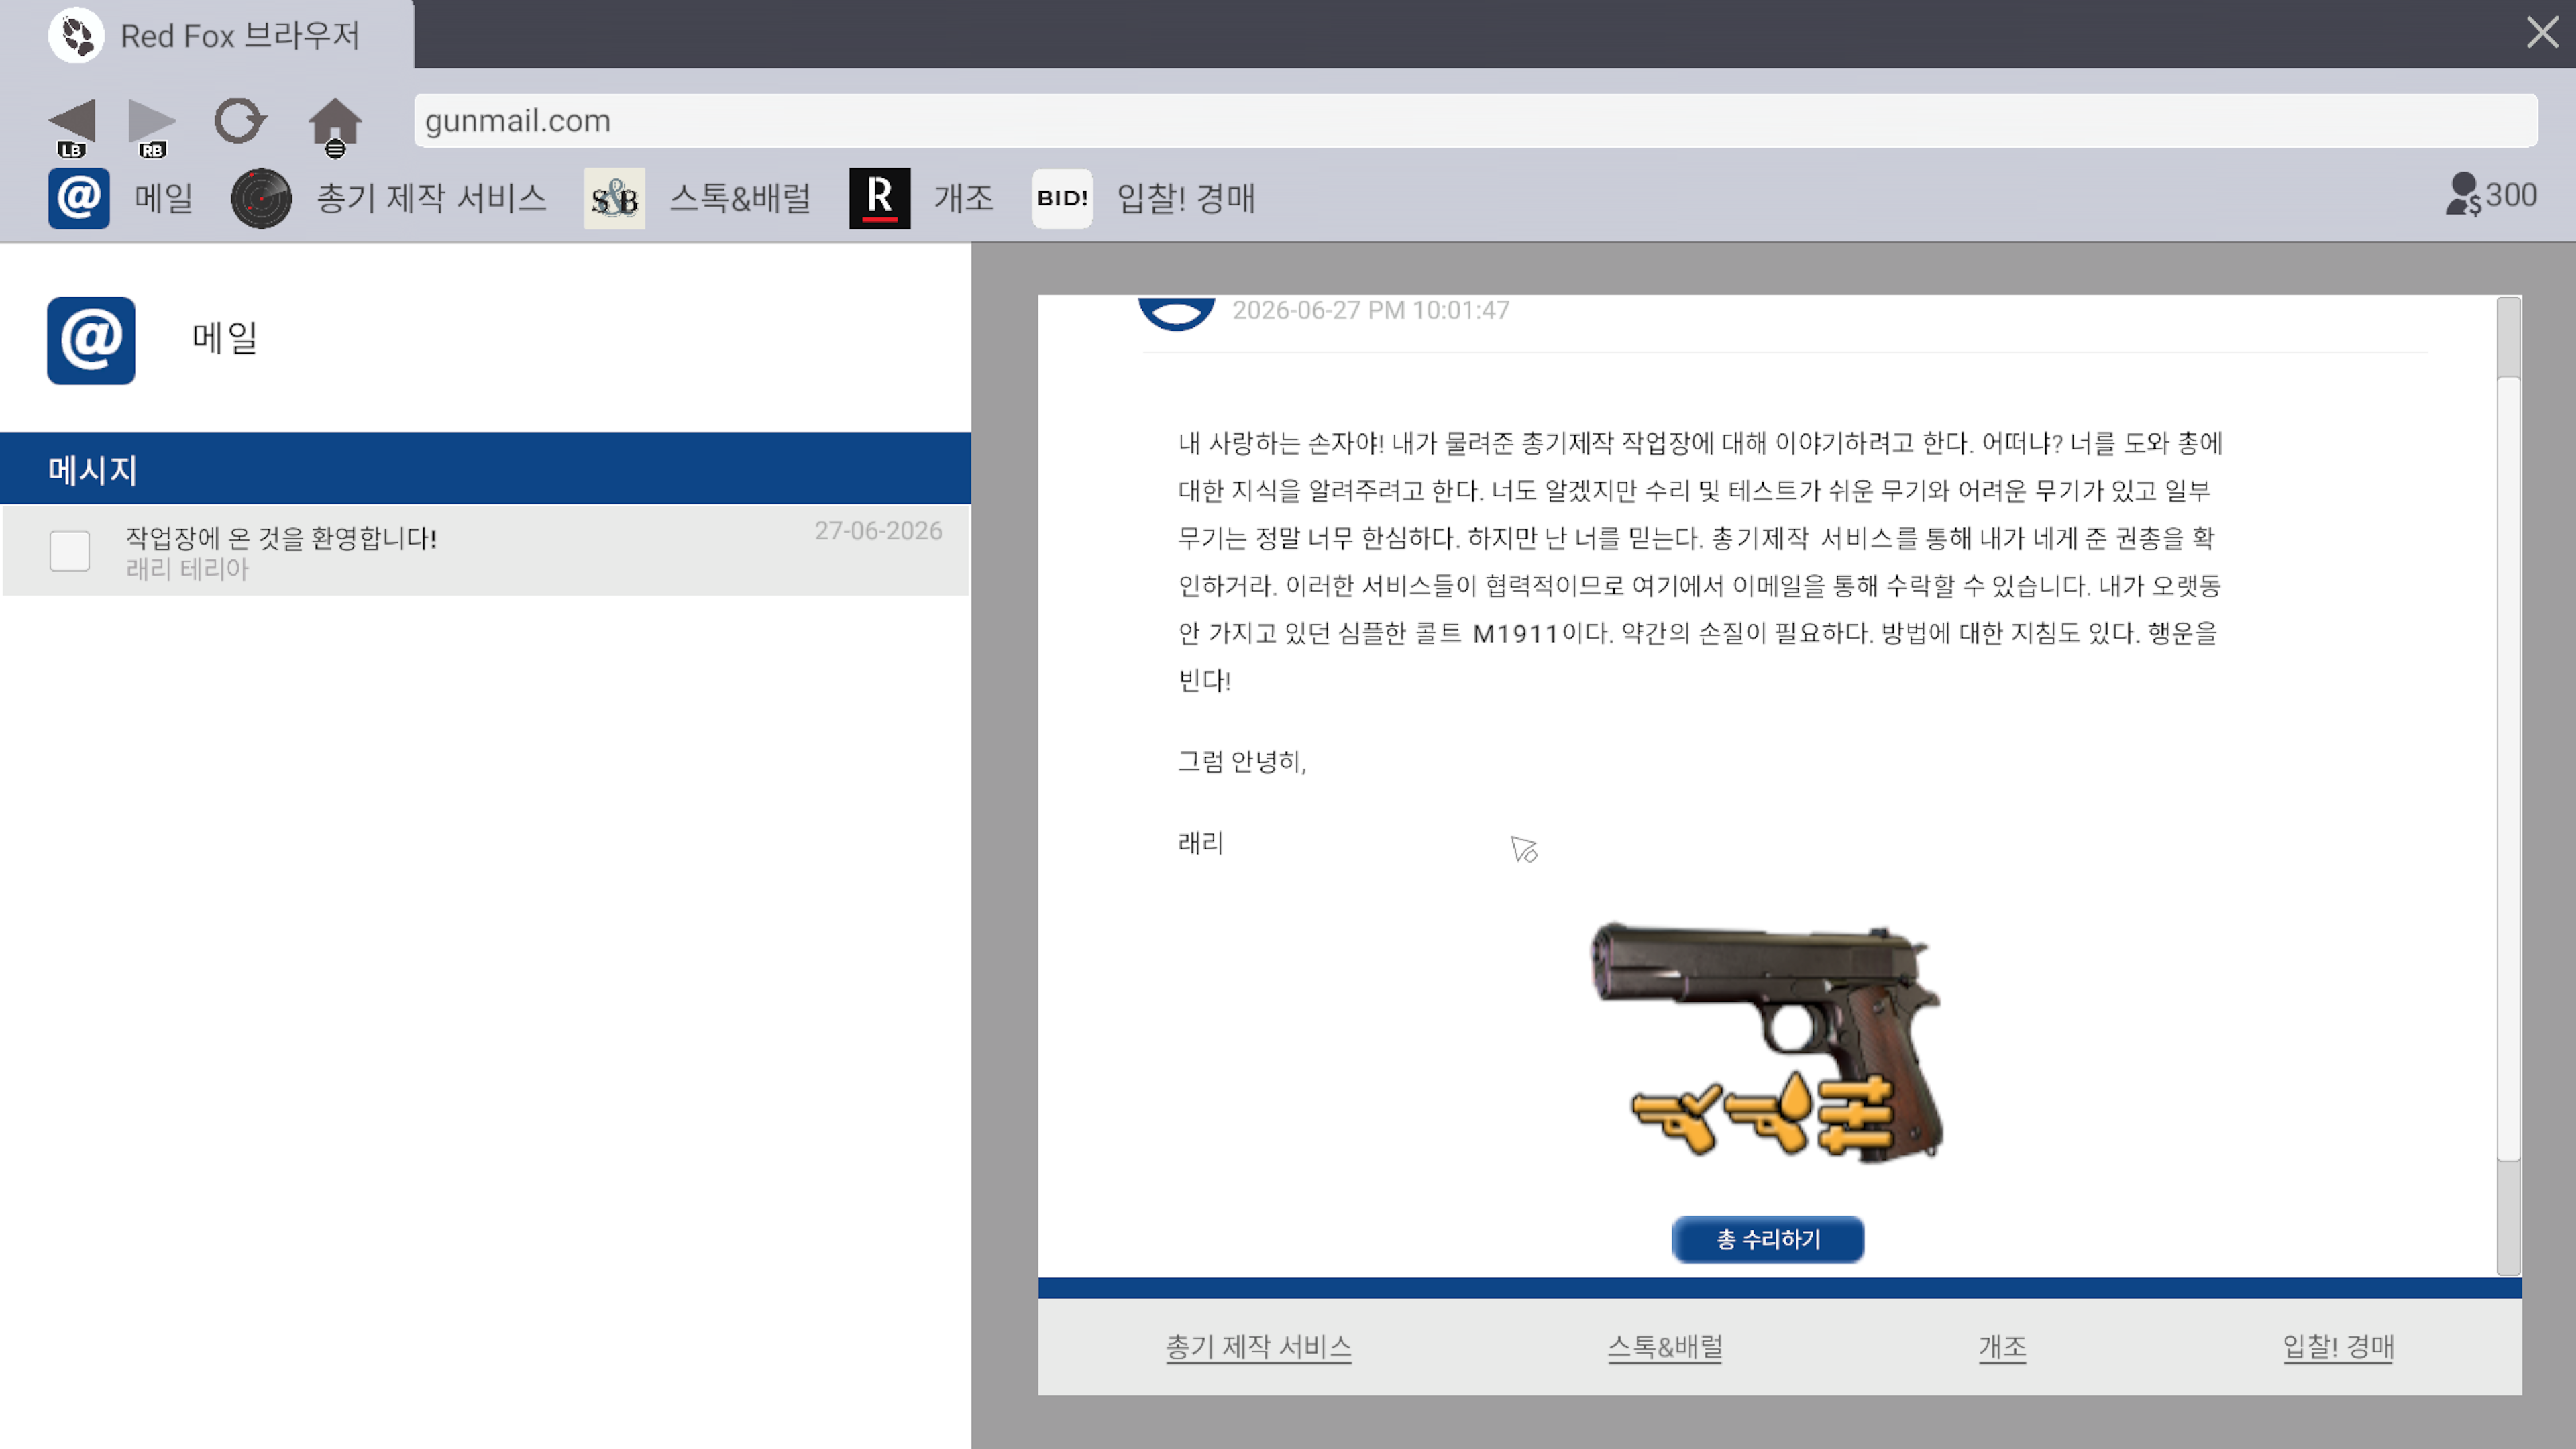Open the 스톡&배럴 bookmark label
The width and height of the screenshot is (2576, 1449).
click(740, 198)
